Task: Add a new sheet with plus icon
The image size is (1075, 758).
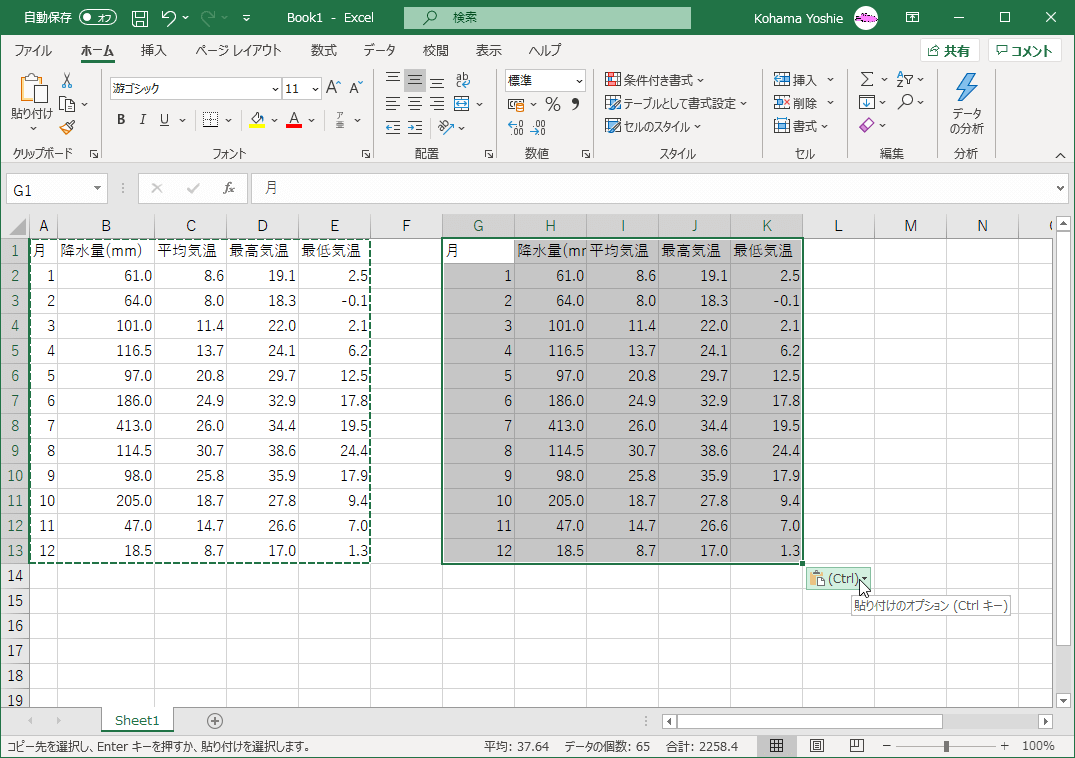Action: (214, 721)
